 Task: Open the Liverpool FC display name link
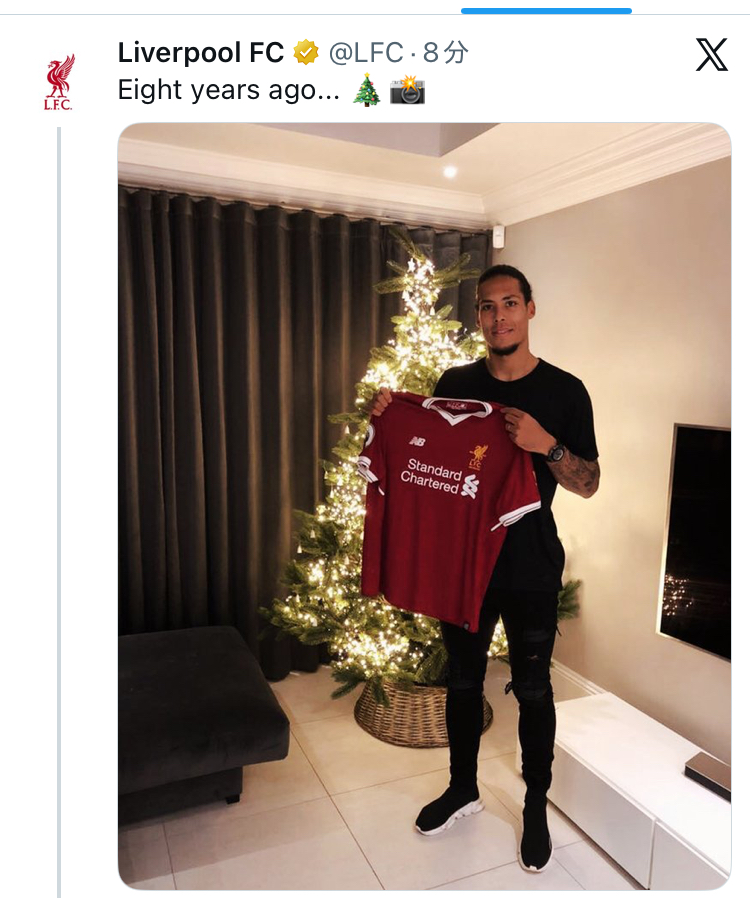200,52
